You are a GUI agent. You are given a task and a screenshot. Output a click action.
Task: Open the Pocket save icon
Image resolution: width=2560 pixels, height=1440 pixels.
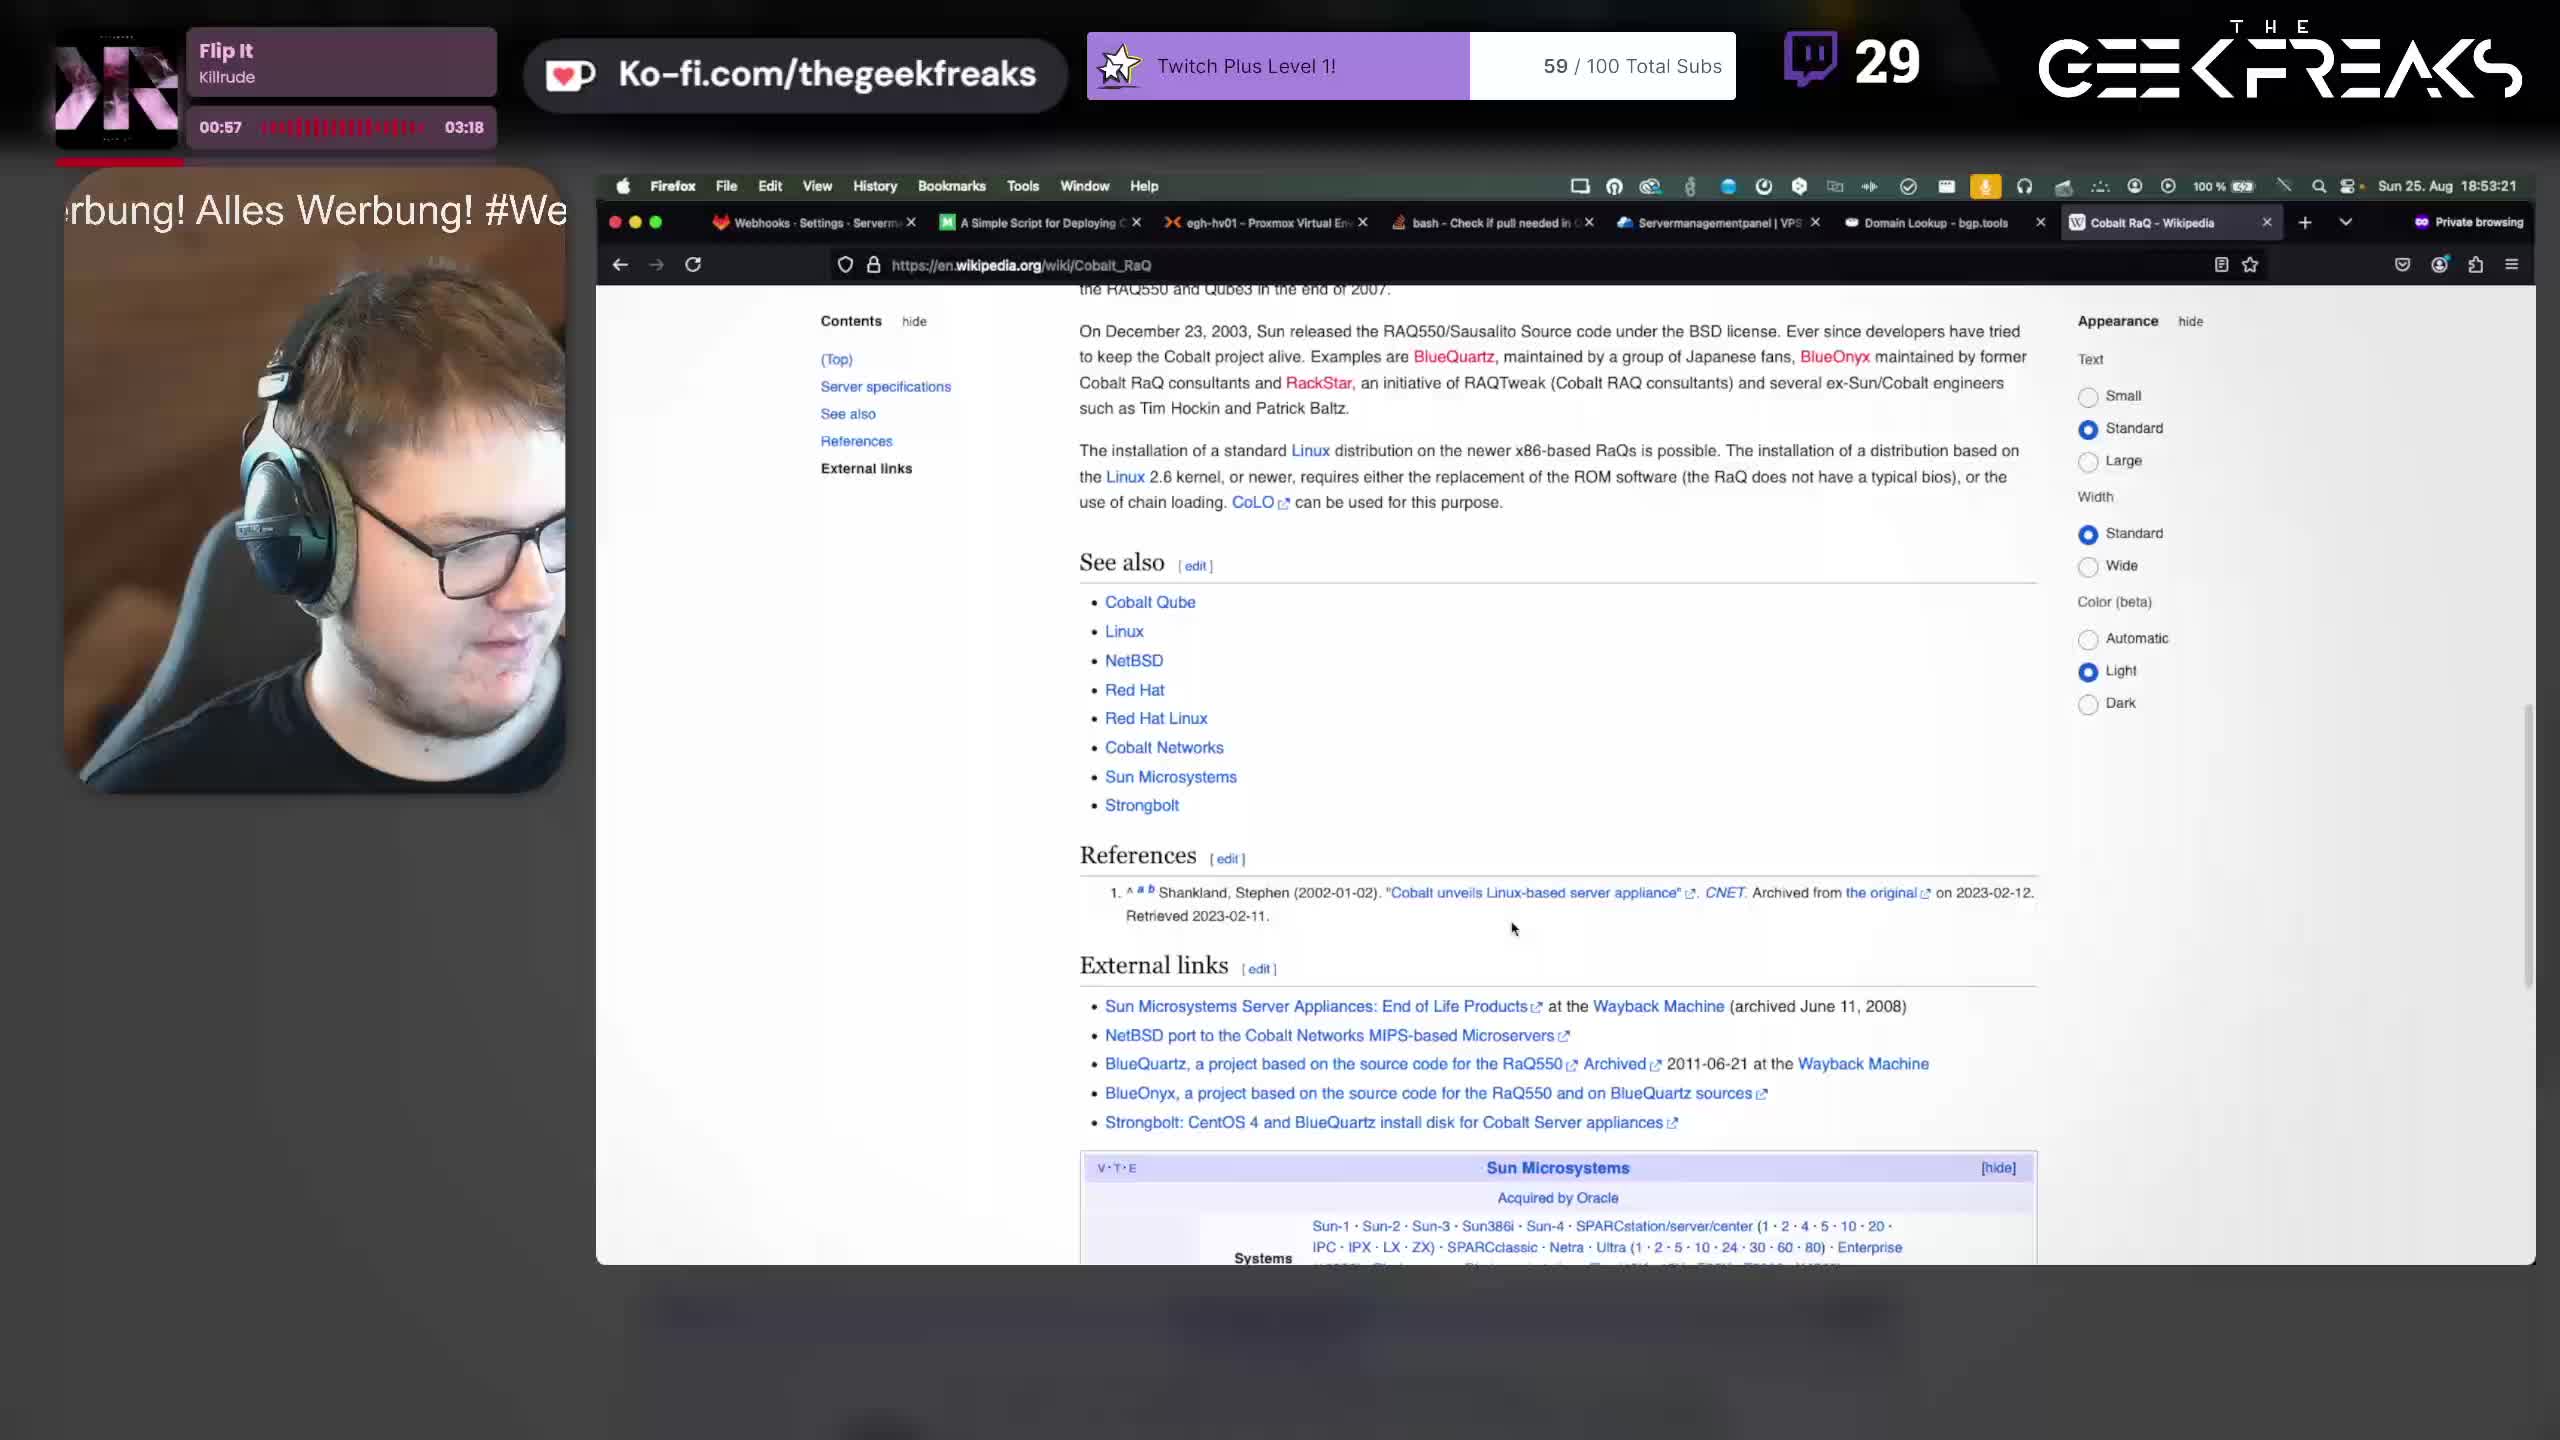pos(2402,265)
